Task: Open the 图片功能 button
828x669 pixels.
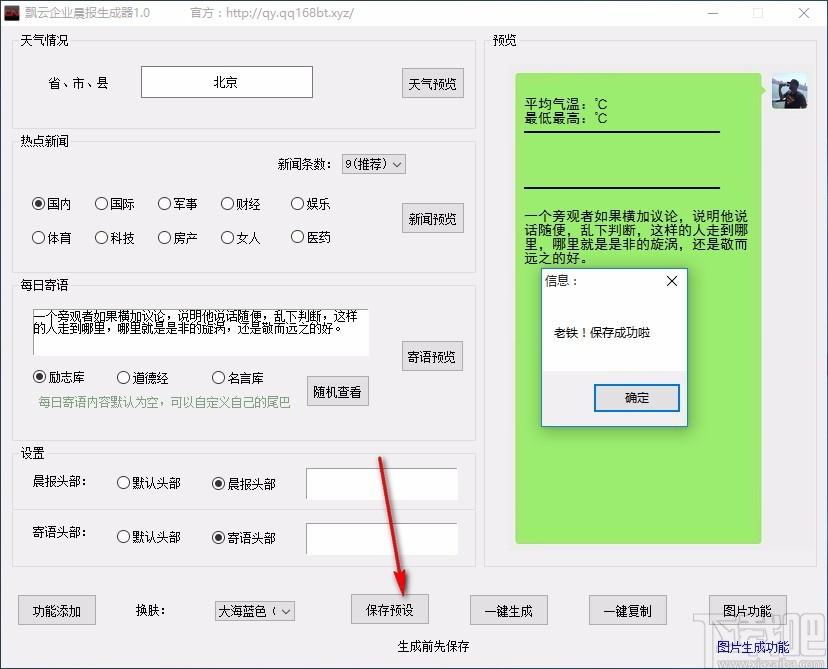Action: point(747,610)
